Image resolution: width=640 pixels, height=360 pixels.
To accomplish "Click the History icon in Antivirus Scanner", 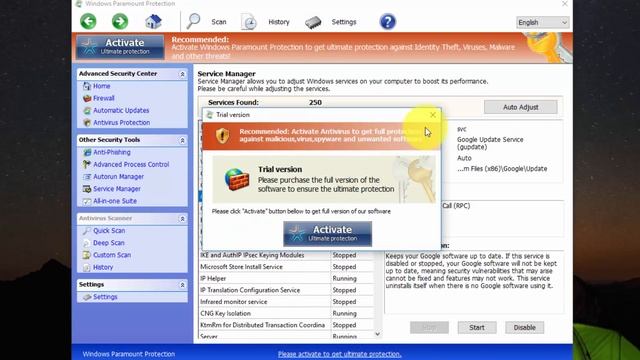I will [87, 267].
